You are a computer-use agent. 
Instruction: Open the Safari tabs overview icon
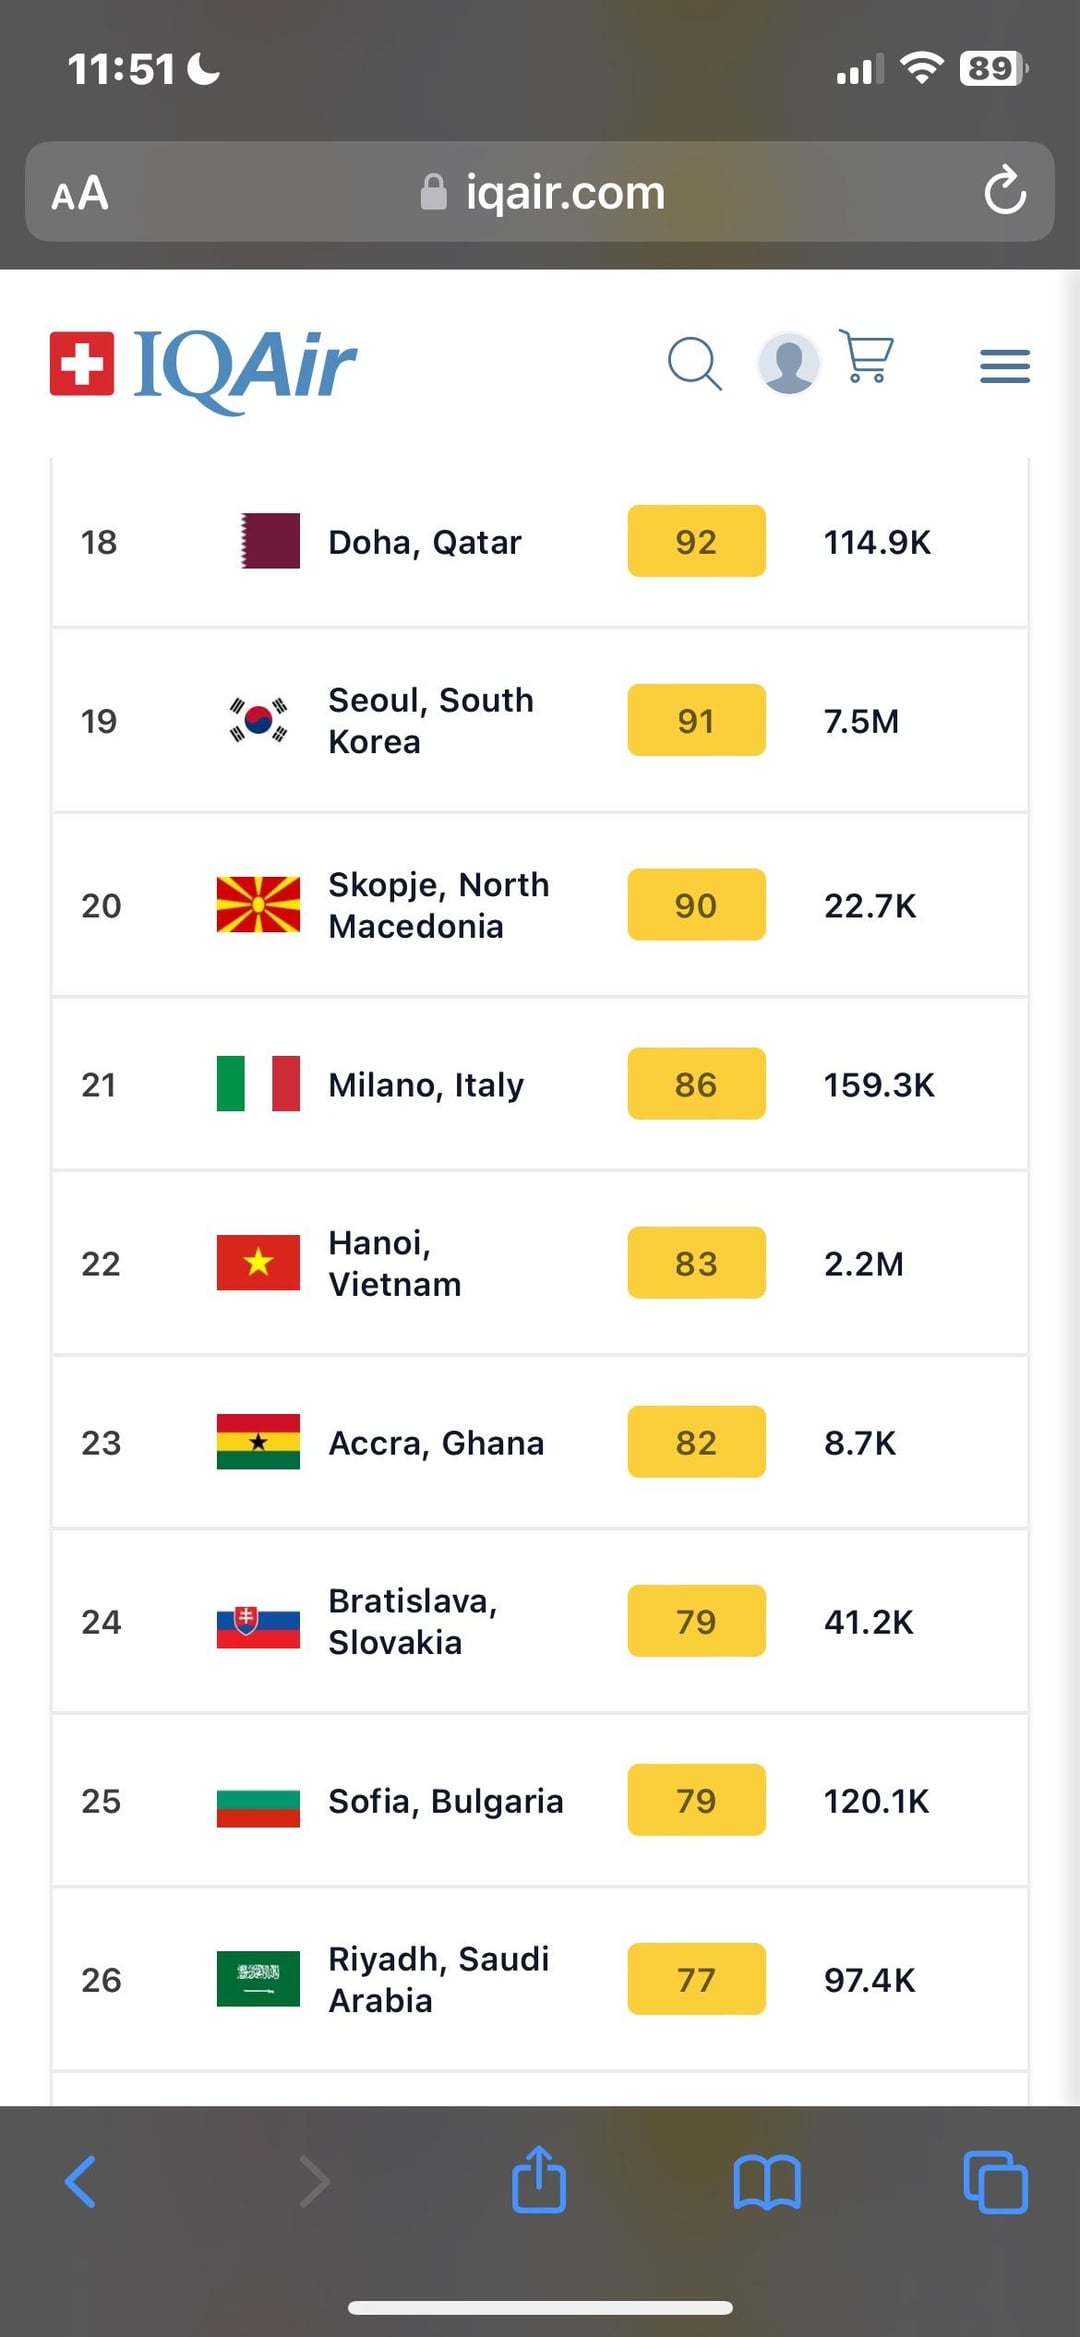pyautogui.click(x=996, y=2181)
